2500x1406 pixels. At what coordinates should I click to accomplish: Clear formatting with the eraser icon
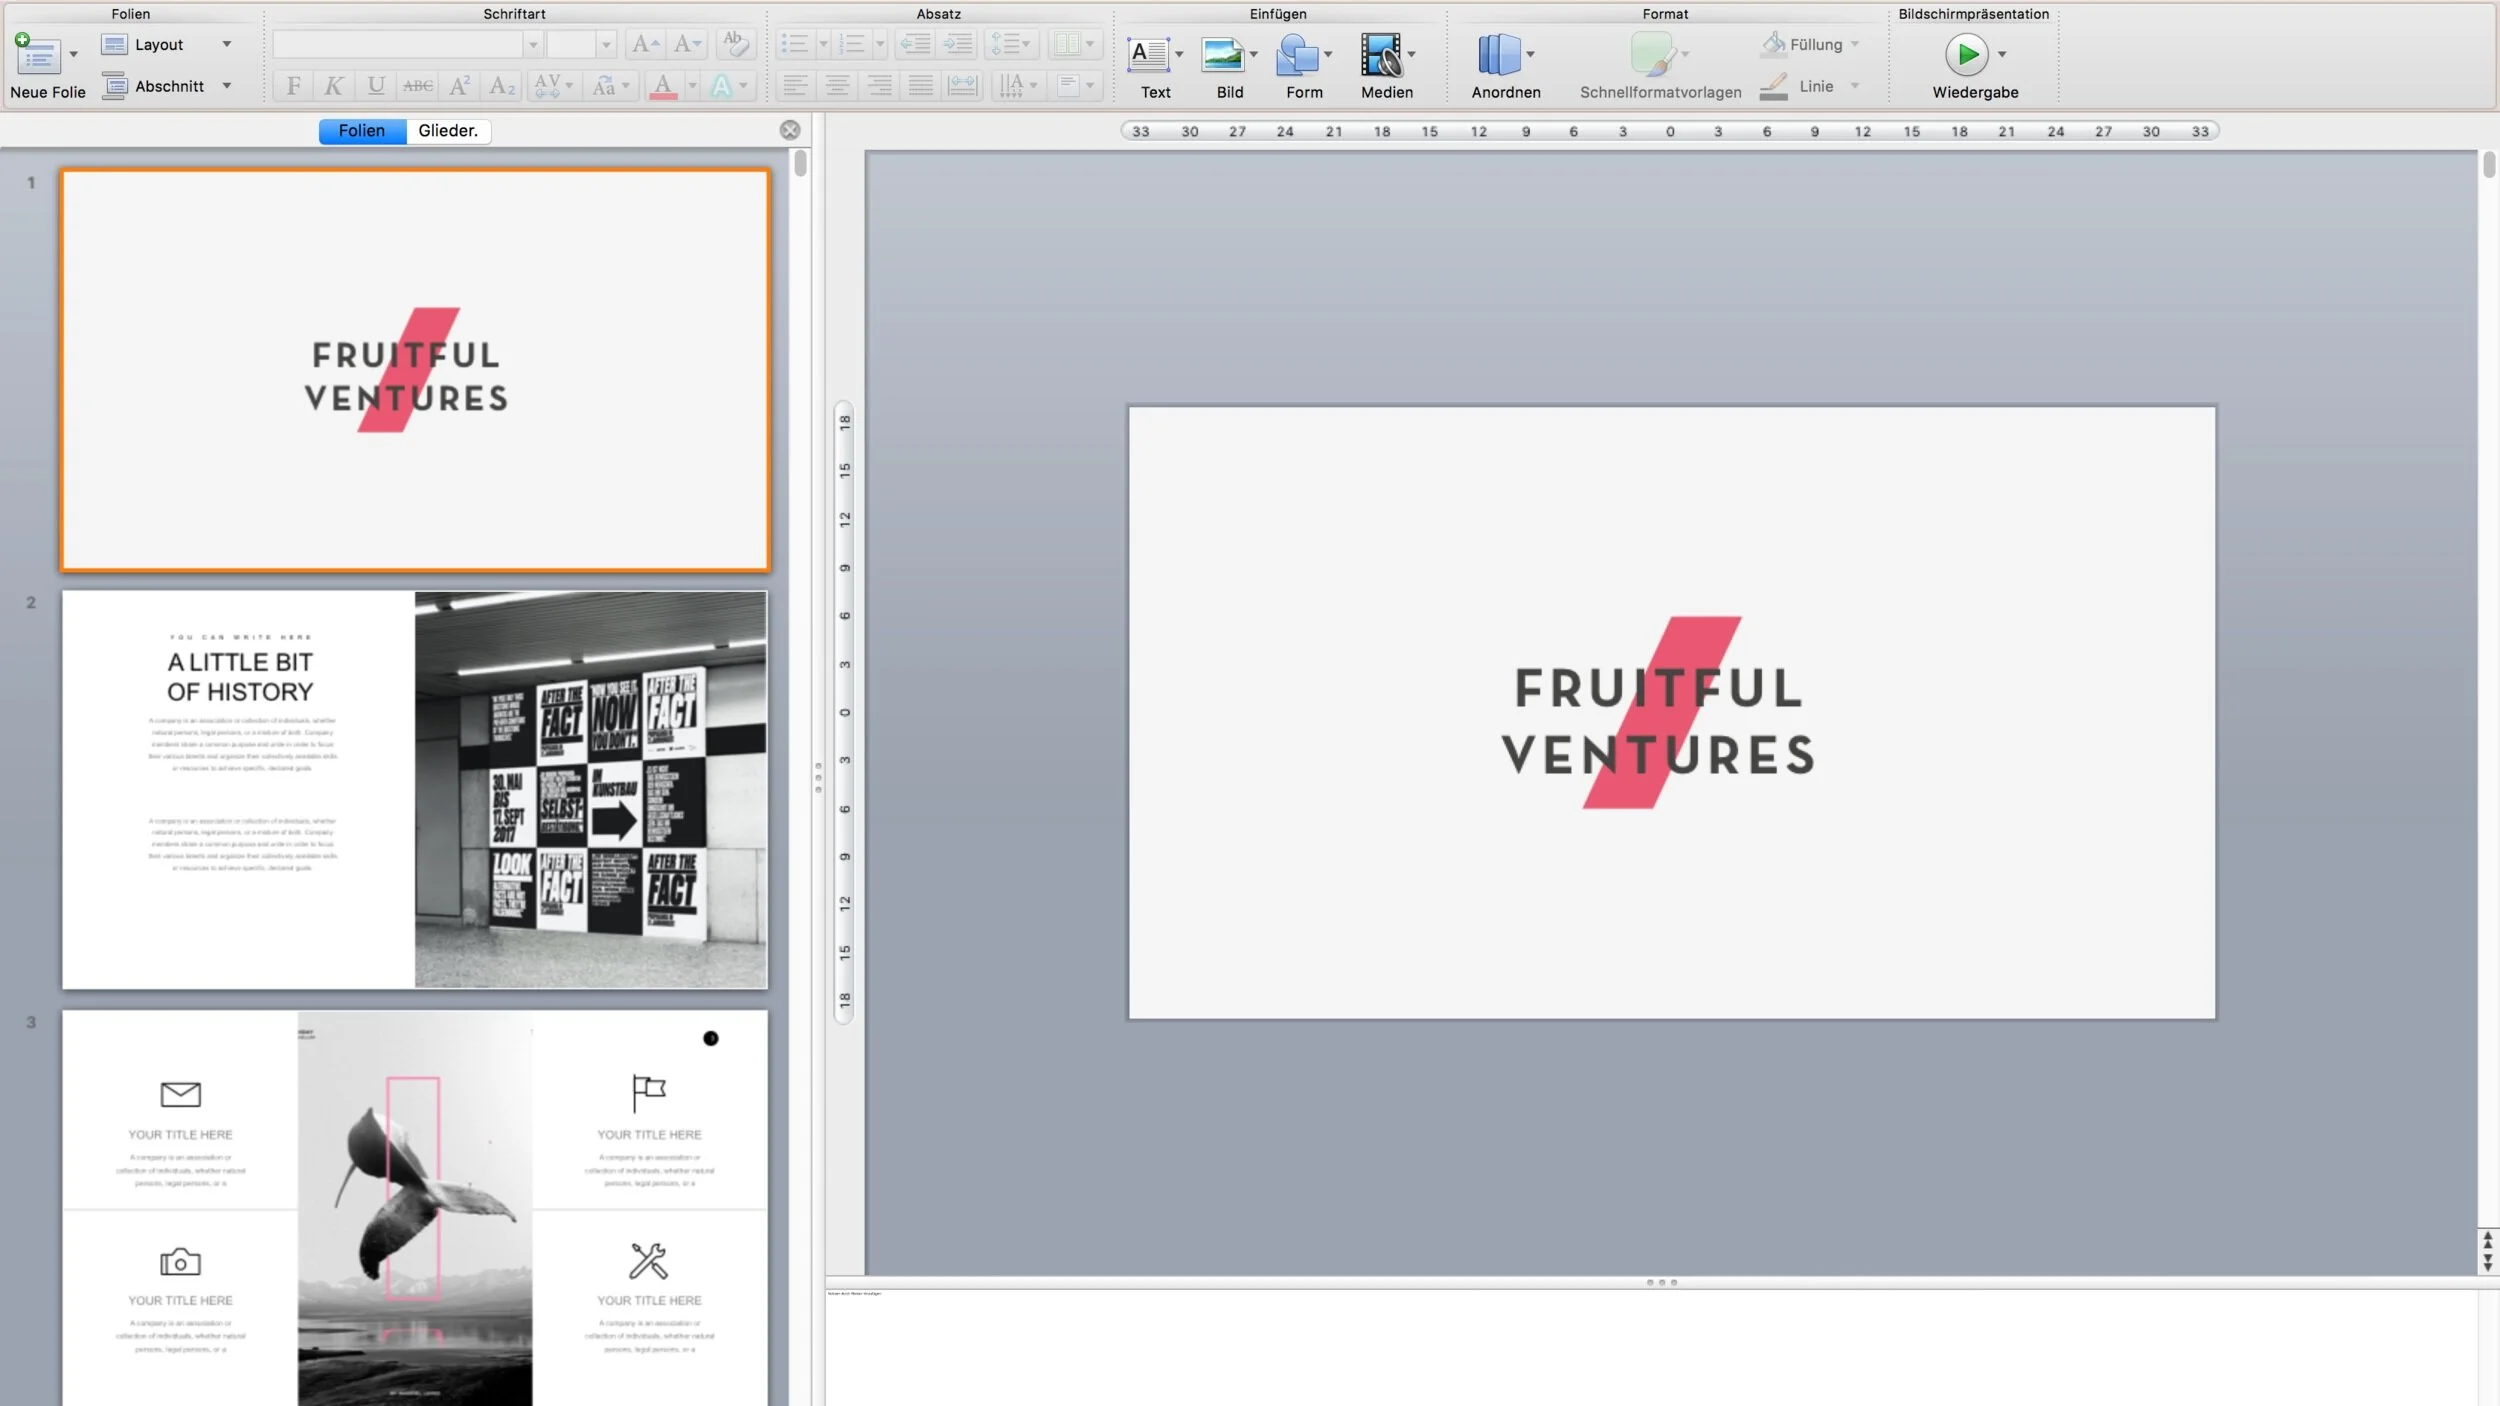point(735,44)
